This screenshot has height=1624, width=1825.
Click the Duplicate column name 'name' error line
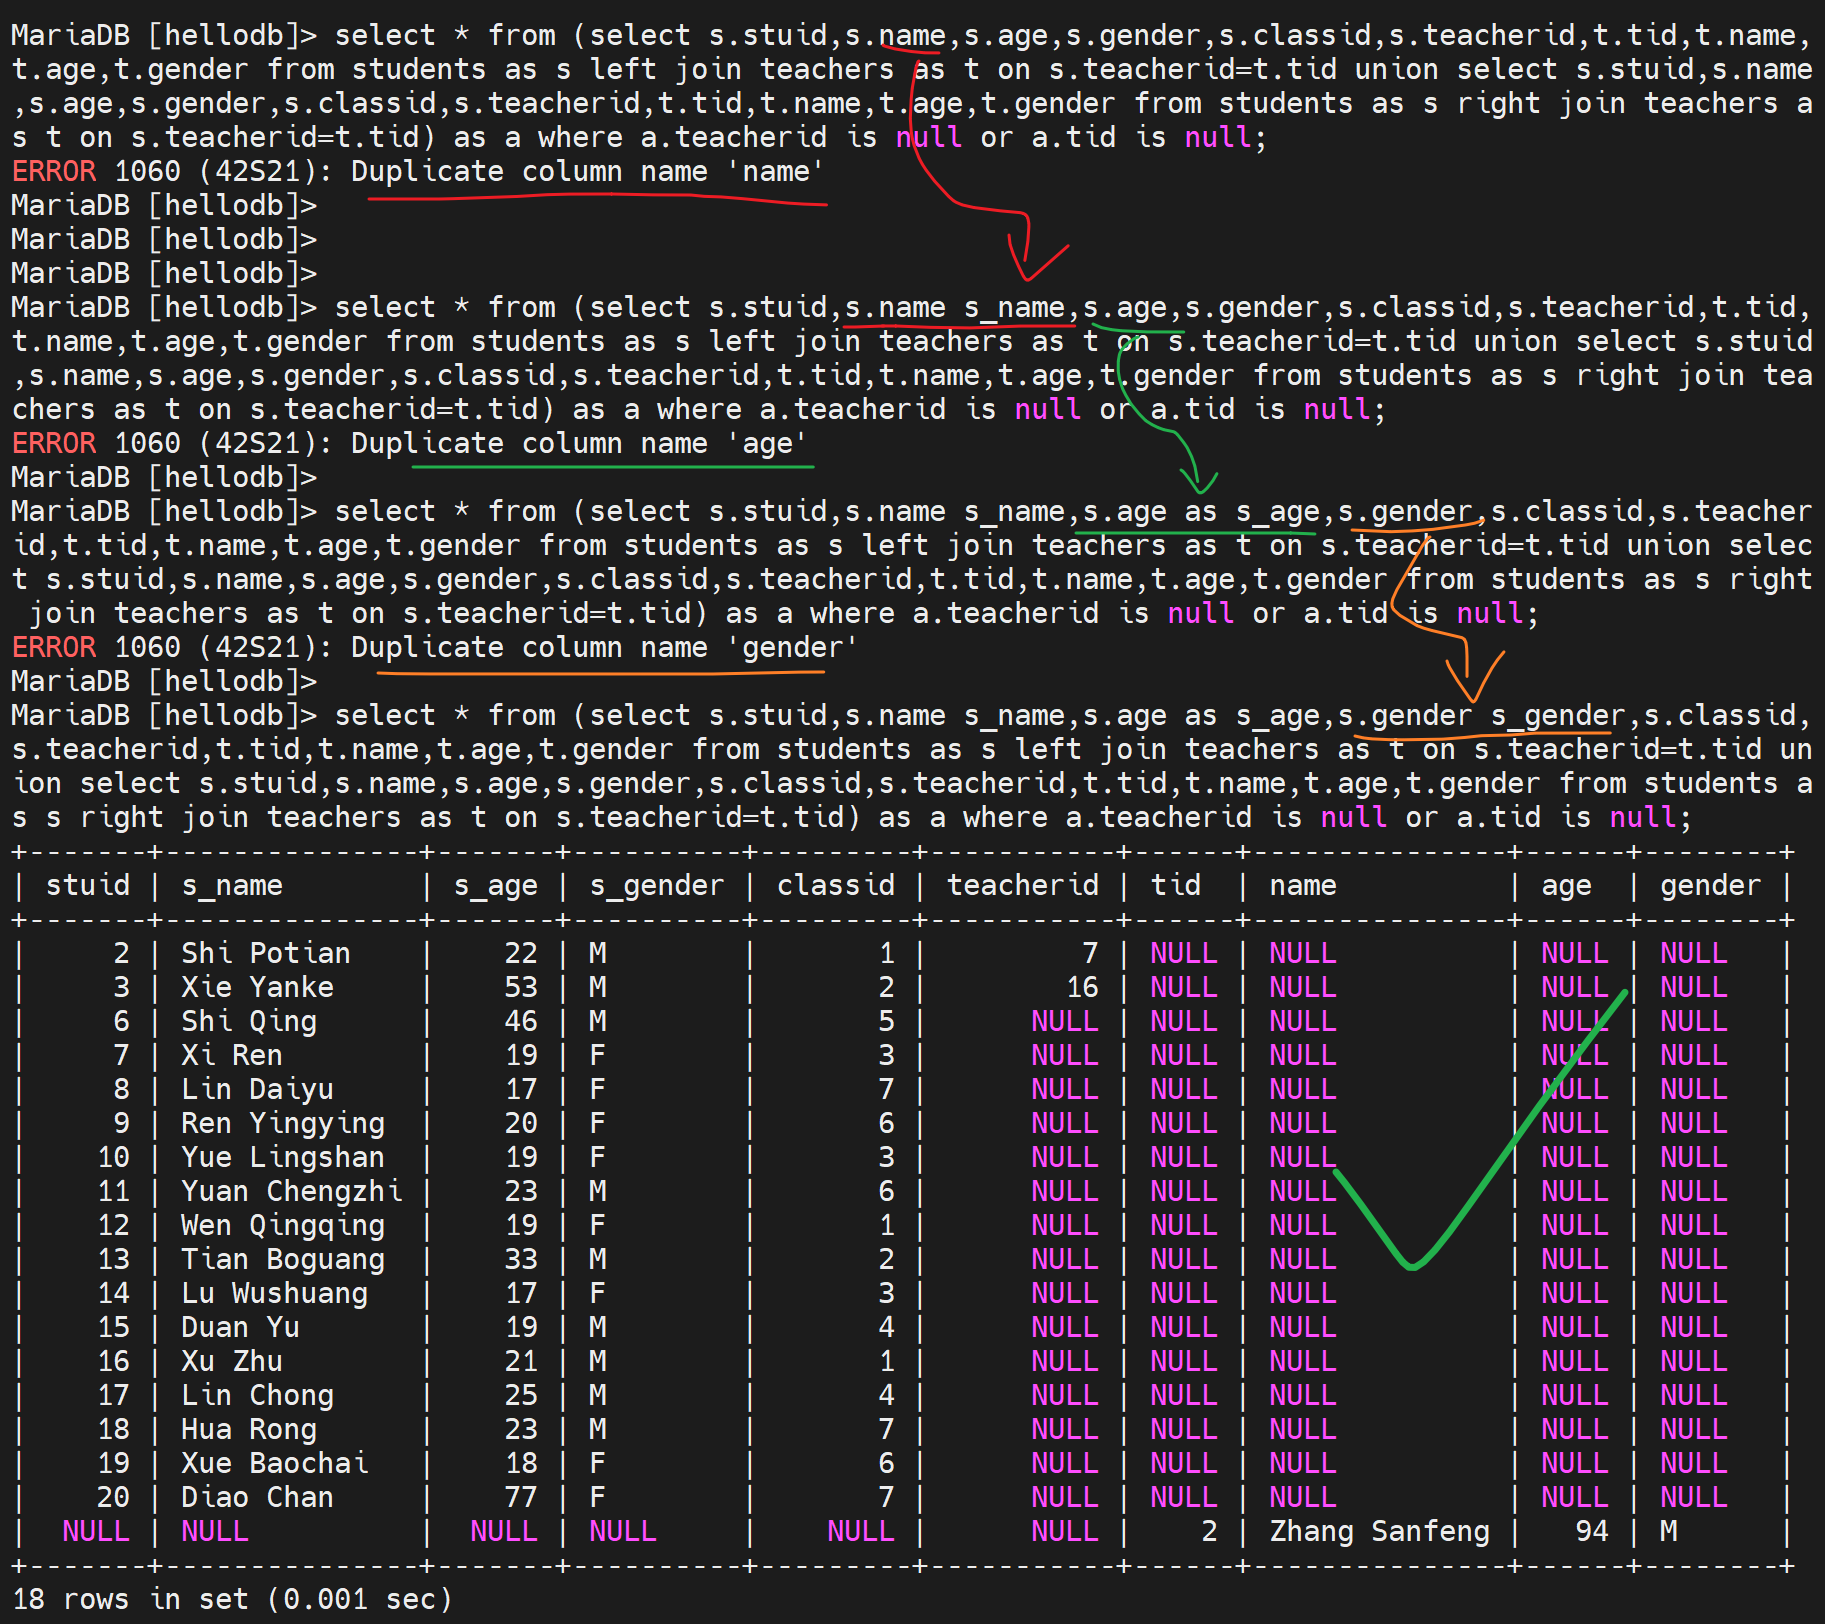[418, 172]
